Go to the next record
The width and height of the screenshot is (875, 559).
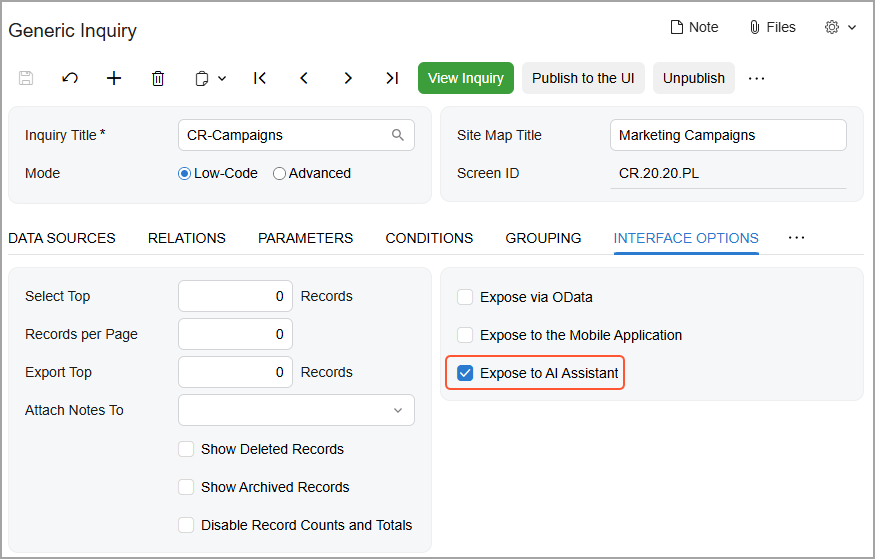point(348,78)
